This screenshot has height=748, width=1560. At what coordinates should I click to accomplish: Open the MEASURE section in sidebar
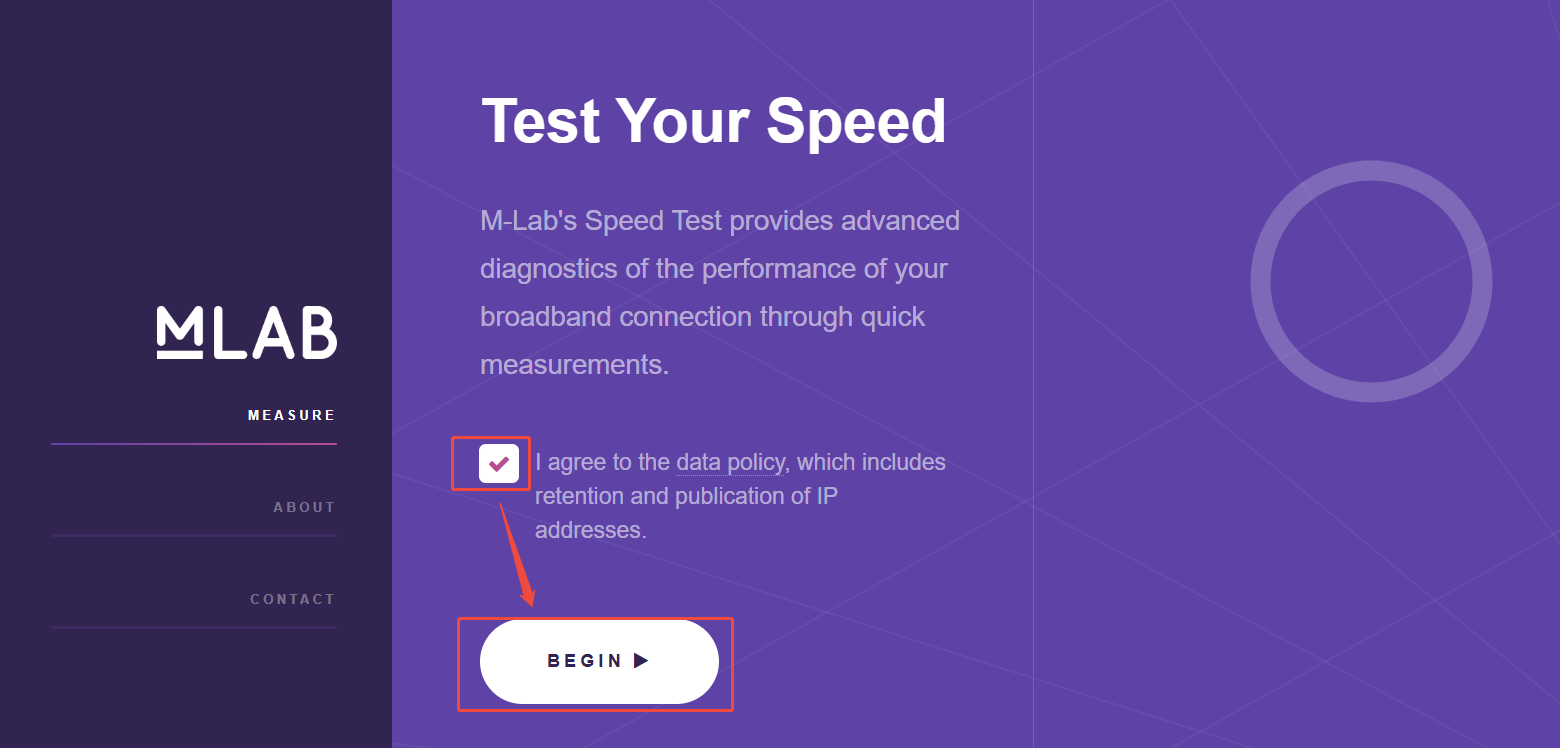point(291,415)
